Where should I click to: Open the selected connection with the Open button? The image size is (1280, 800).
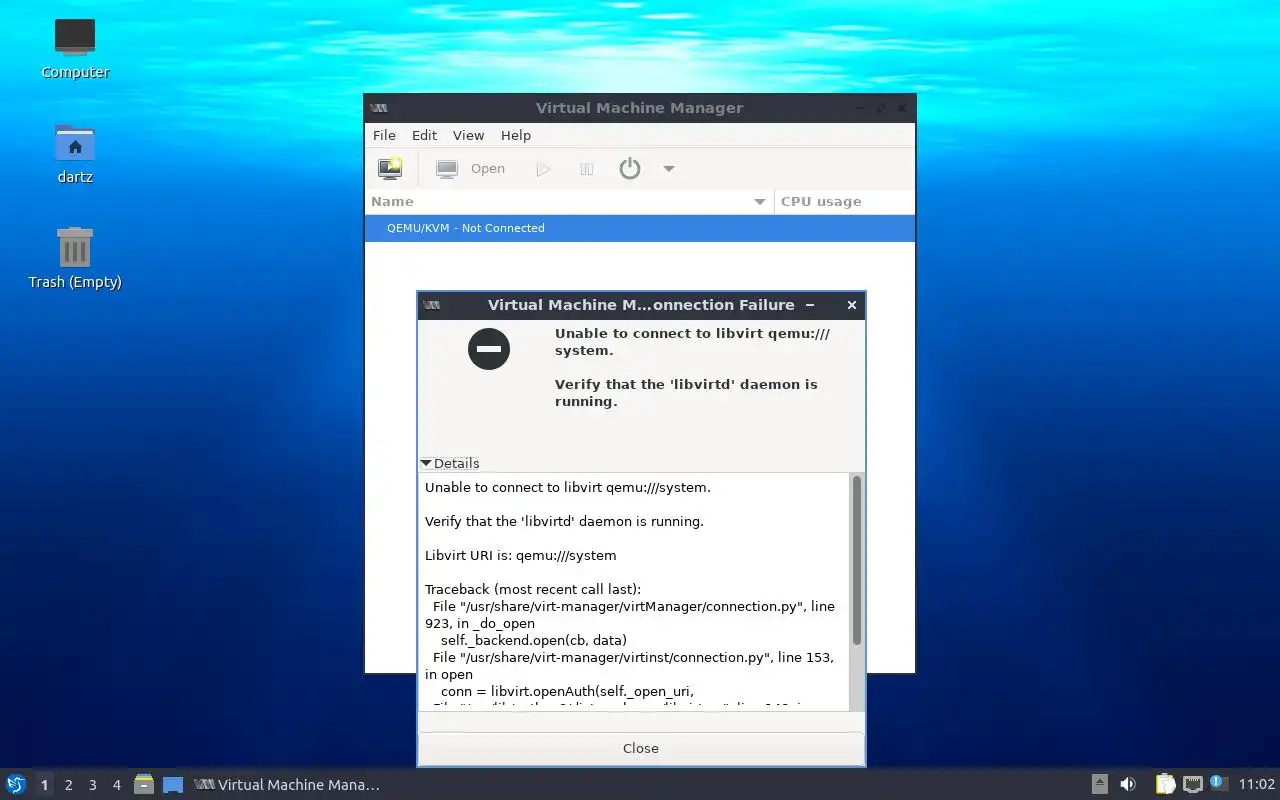point(471,169)
